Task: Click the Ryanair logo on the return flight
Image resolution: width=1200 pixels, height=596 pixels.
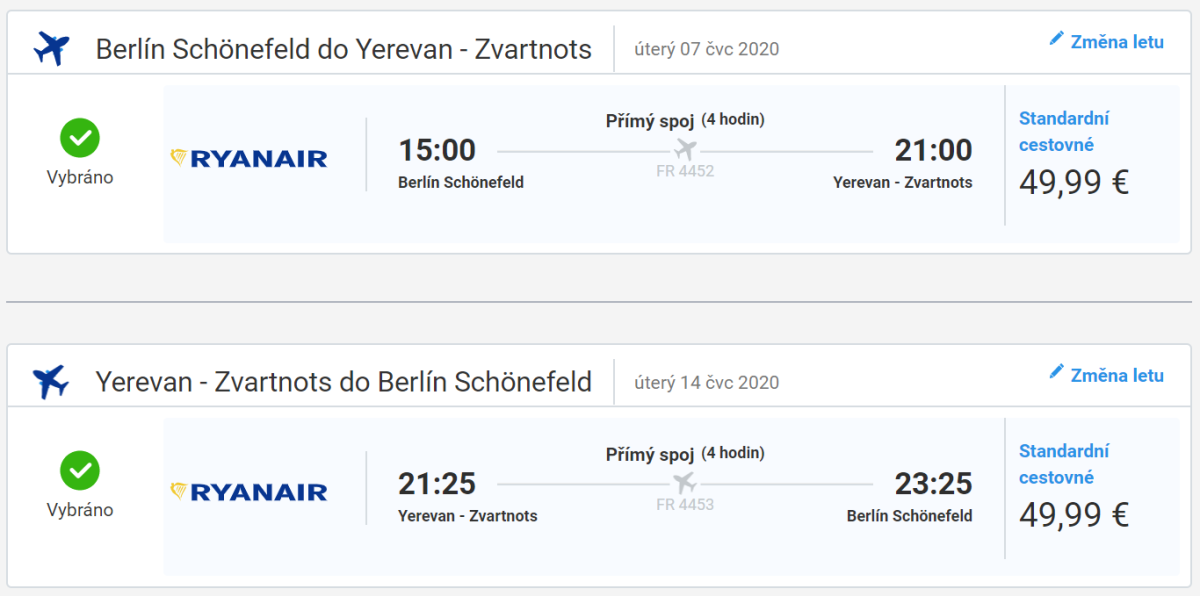Action: pos(250,491)
